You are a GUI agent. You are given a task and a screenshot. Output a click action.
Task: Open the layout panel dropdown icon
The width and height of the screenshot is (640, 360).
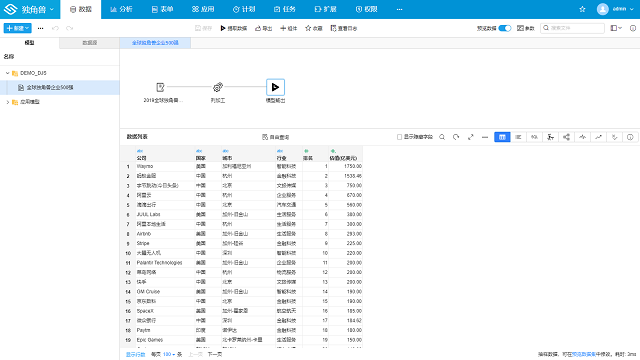click(616, 28)
